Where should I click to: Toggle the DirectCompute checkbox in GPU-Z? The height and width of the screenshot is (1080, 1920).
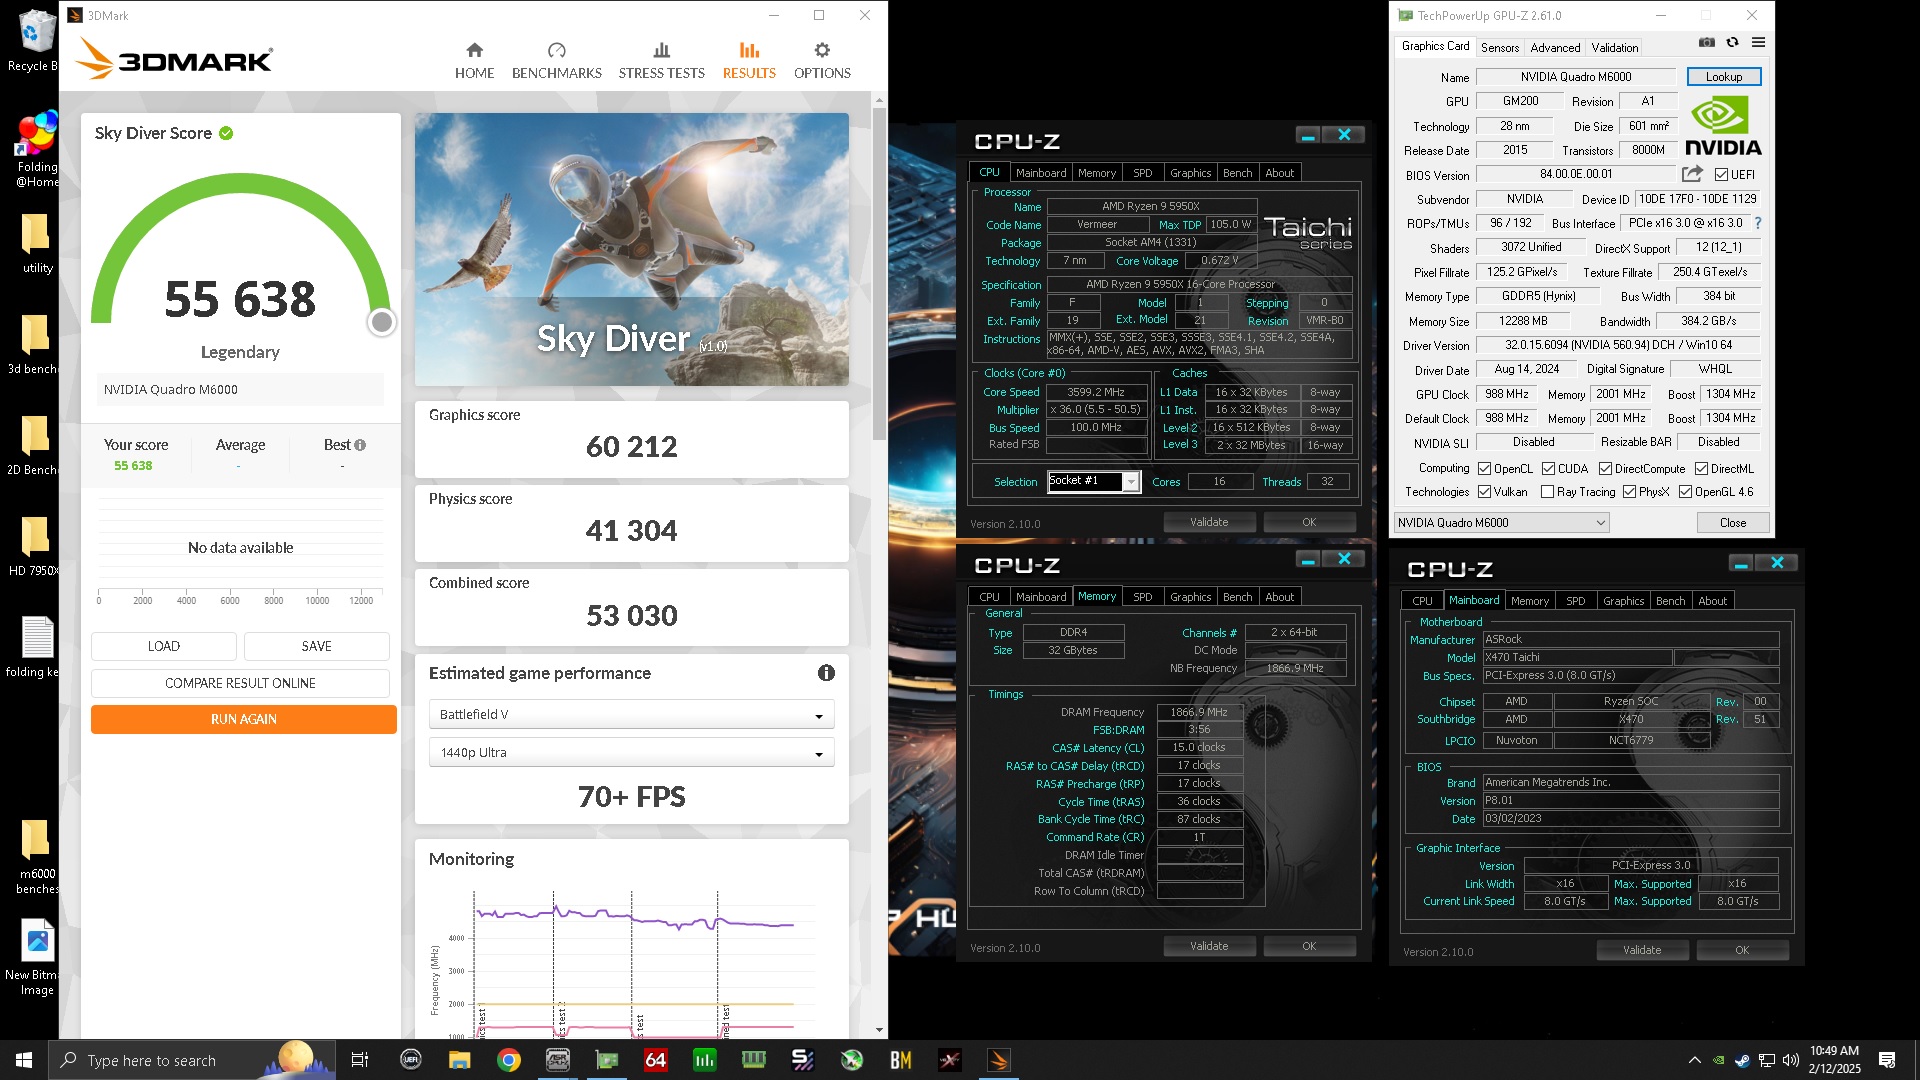pyautogui.click(x=1605, y=469)
